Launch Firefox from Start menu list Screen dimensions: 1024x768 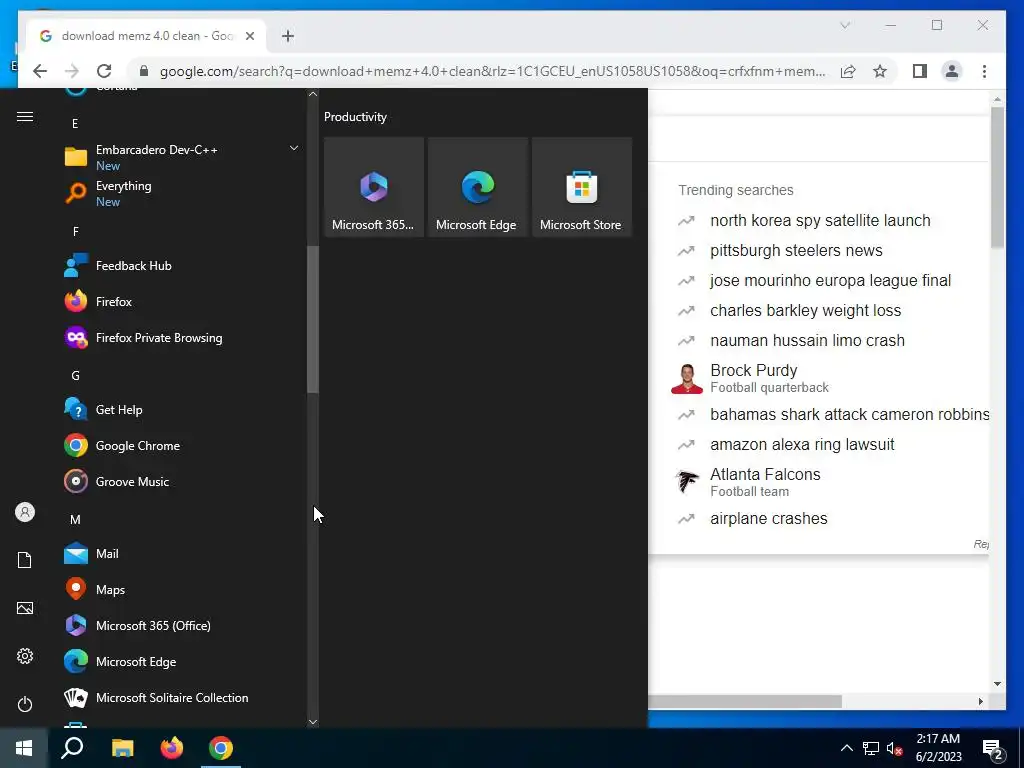[x=181, y=302]
